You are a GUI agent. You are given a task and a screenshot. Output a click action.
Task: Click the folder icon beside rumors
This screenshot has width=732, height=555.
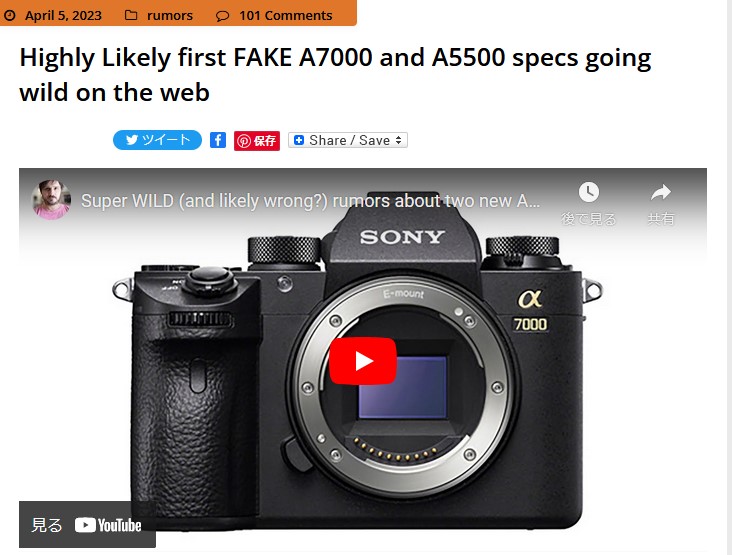[131, 15]
